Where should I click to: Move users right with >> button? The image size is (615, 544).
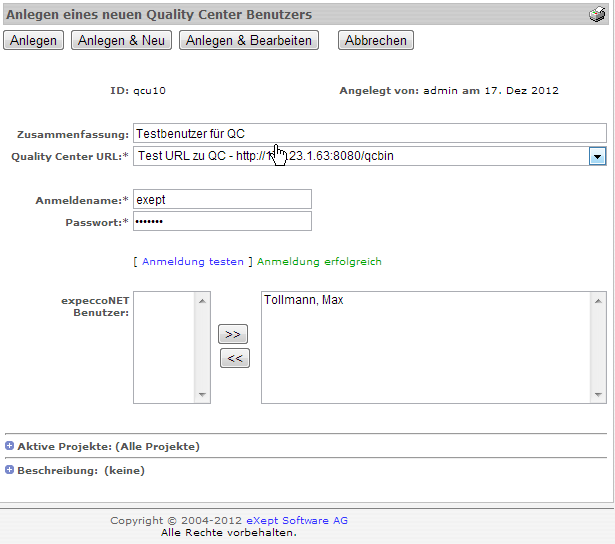233,334
